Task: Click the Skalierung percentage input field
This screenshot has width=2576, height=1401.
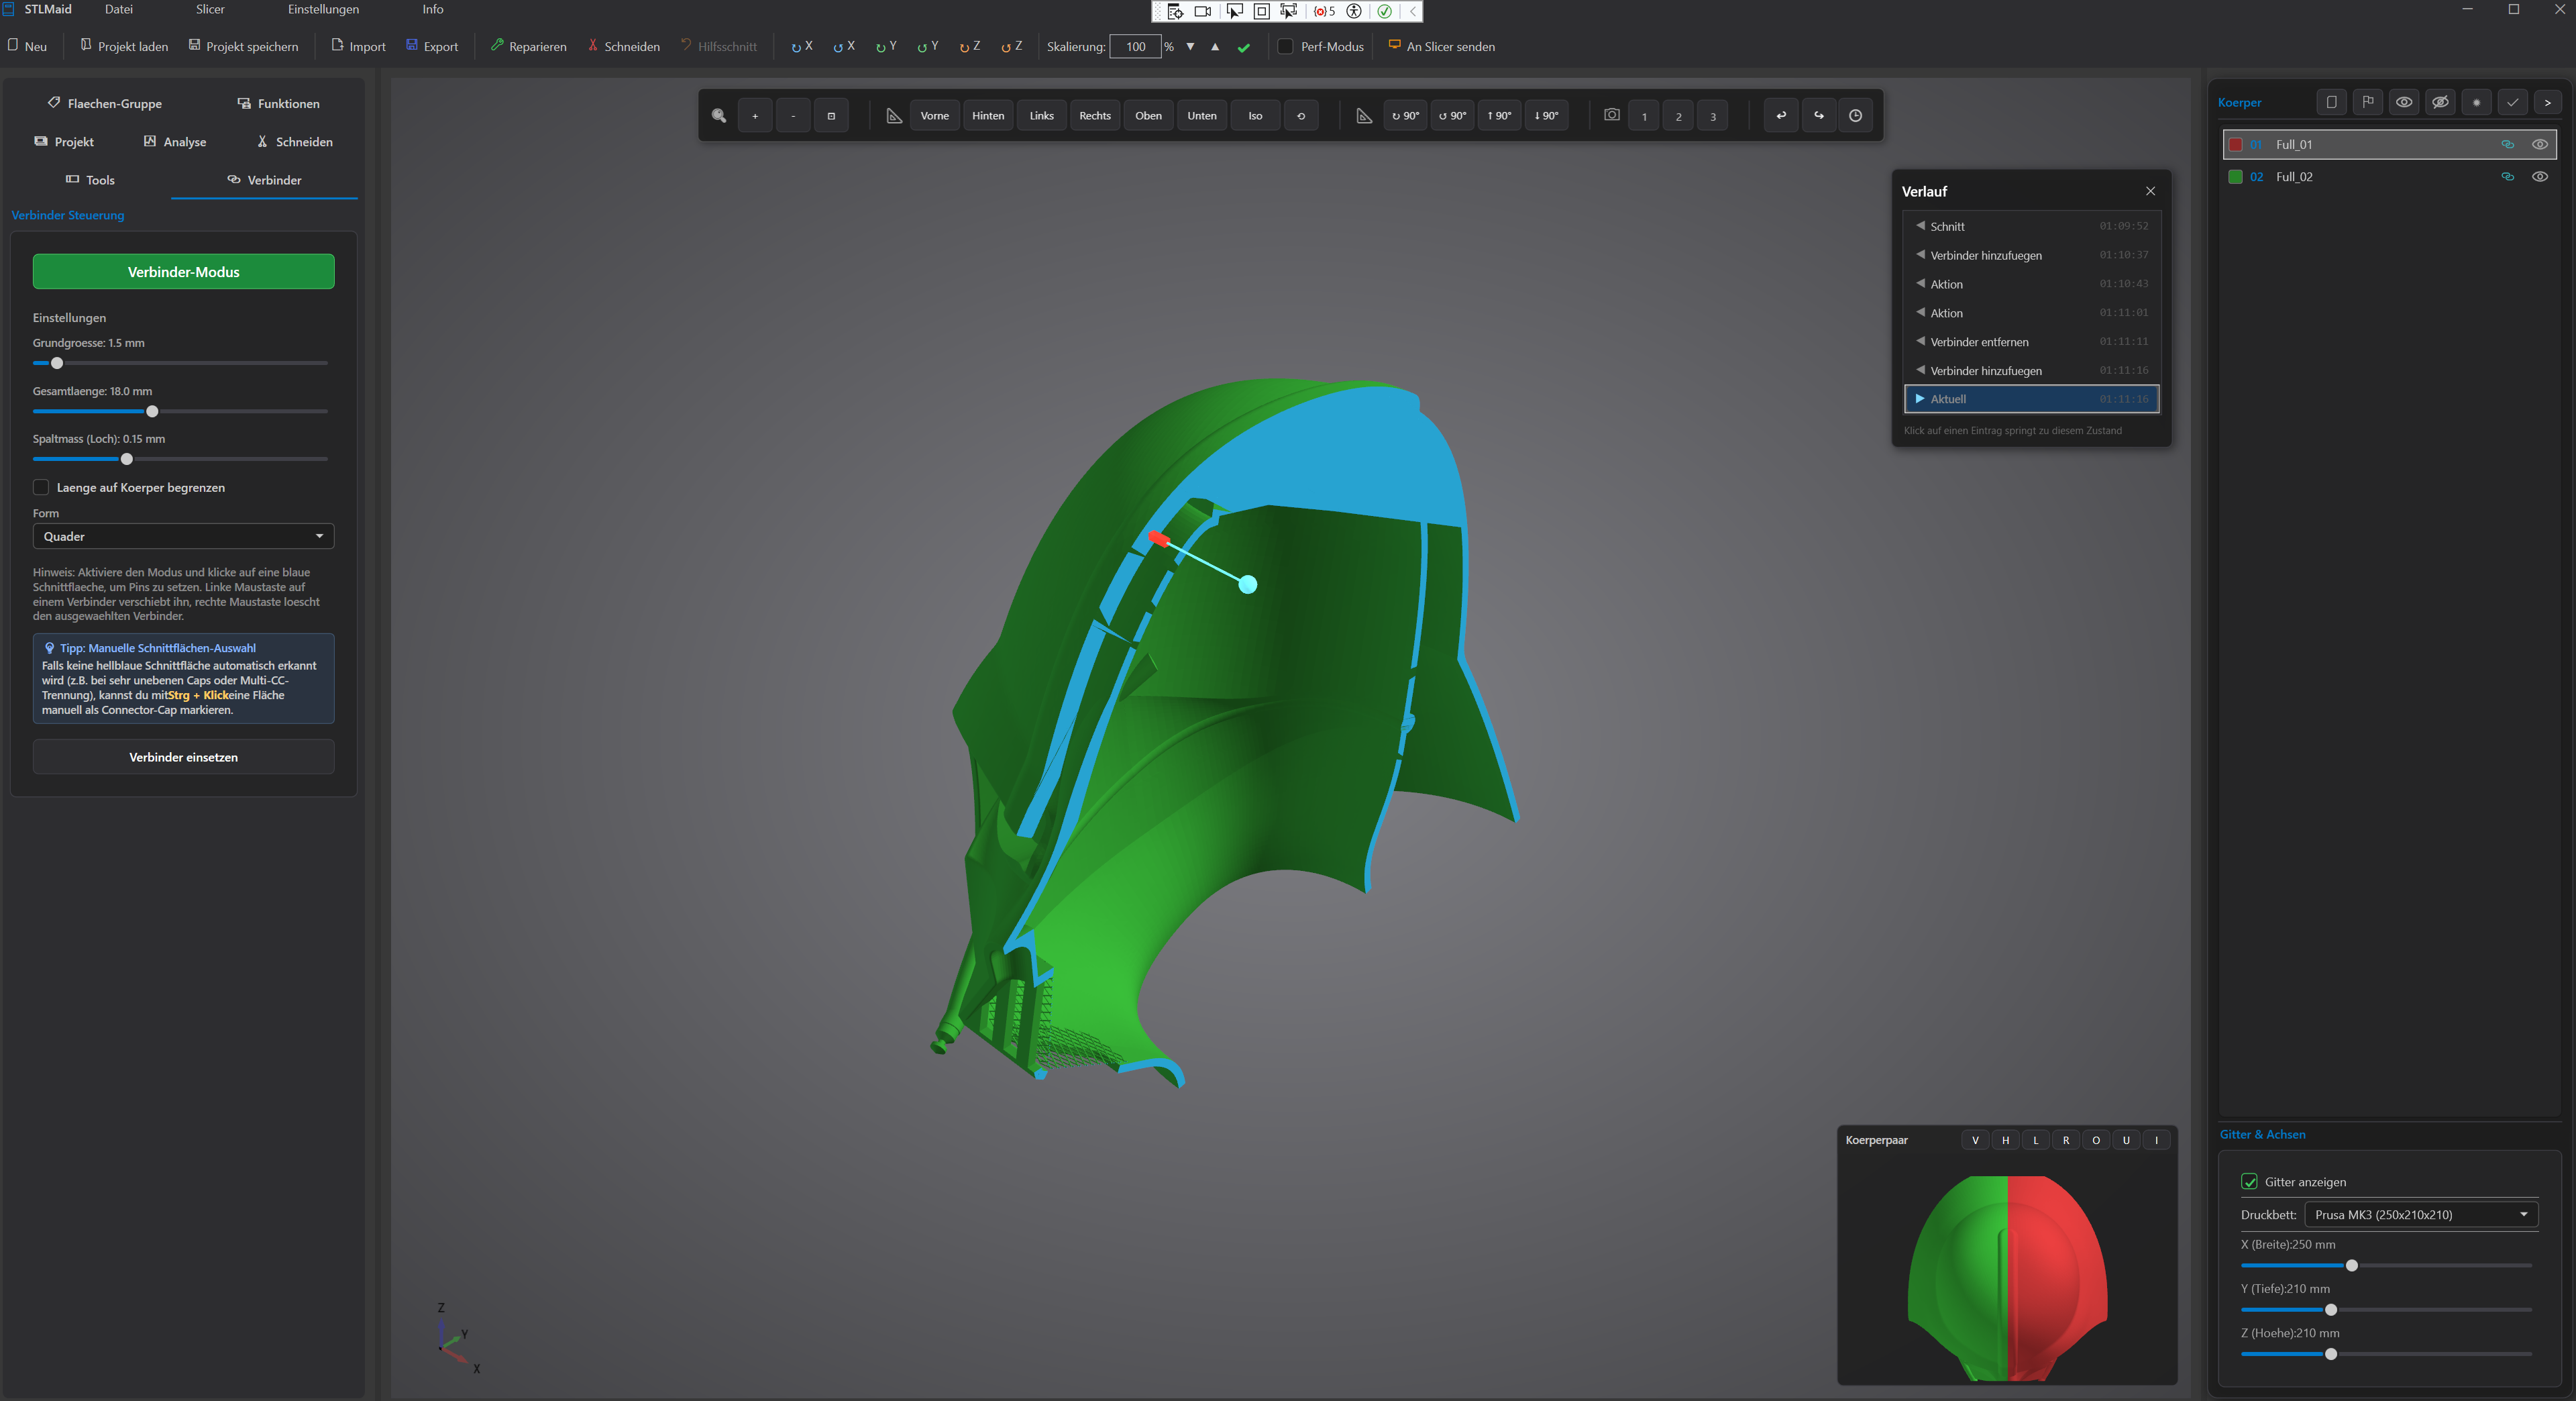Action: click(1136, 46)
